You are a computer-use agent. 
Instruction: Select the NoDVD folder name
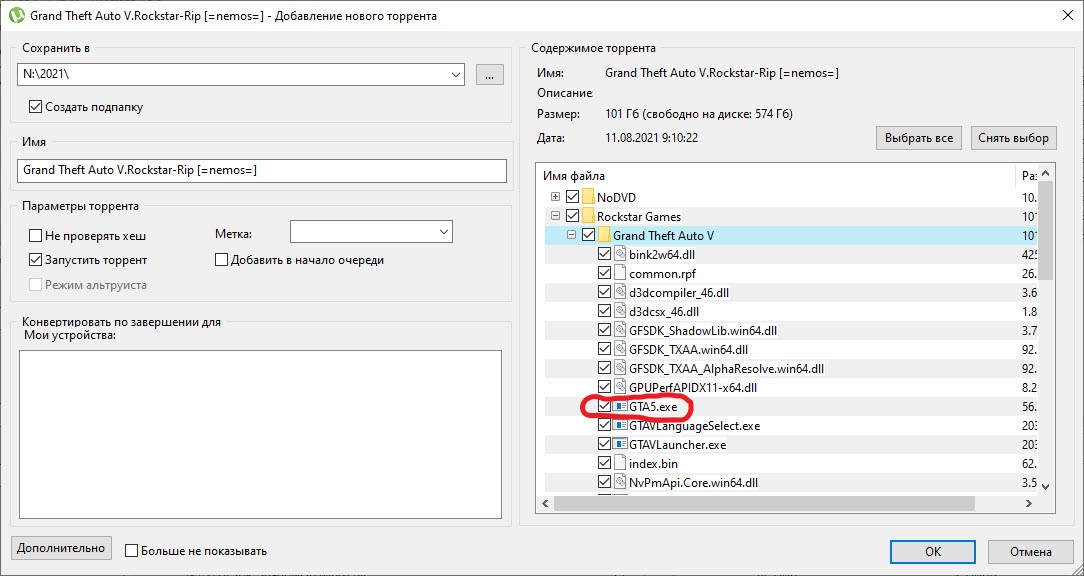[x=616, y=198]
